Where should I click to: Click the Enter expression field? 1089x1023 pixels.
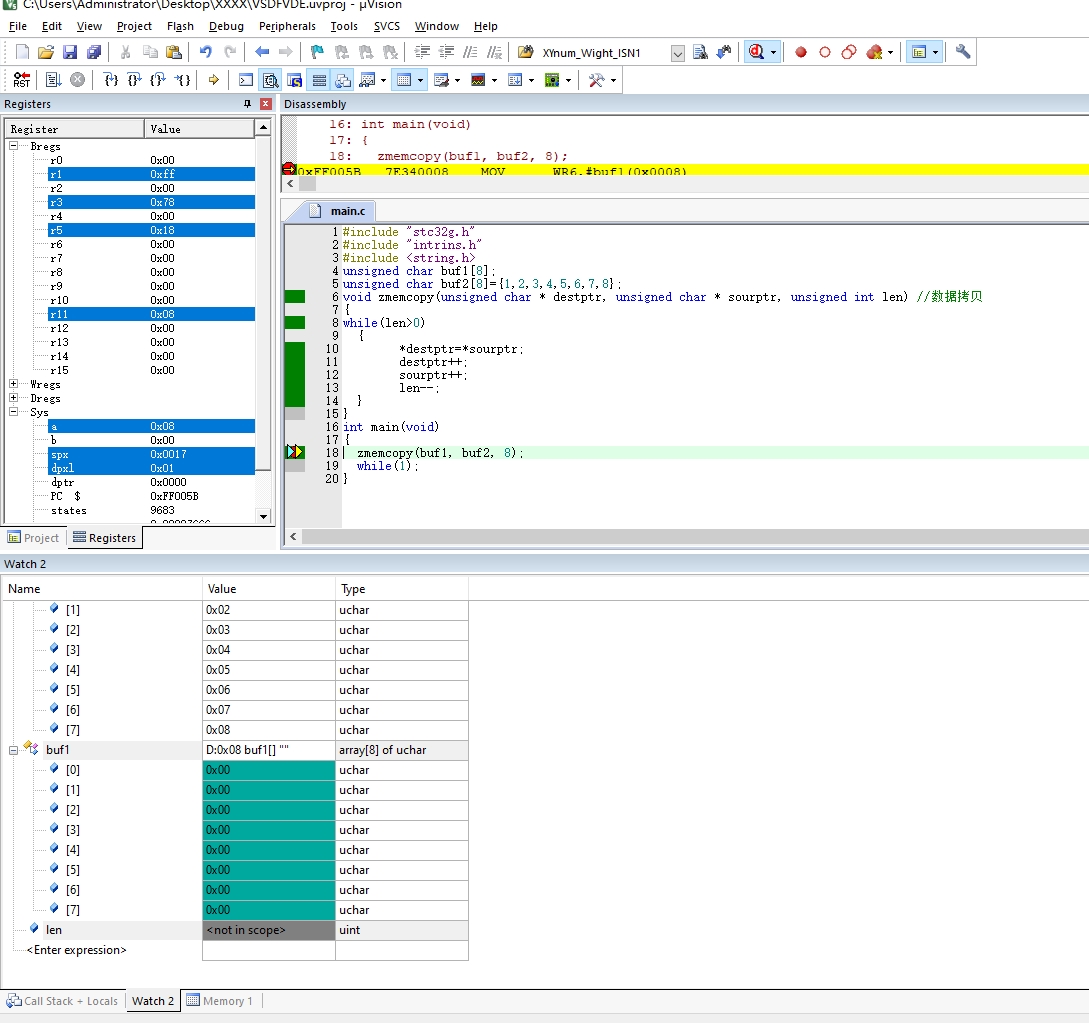coord(76,950)
